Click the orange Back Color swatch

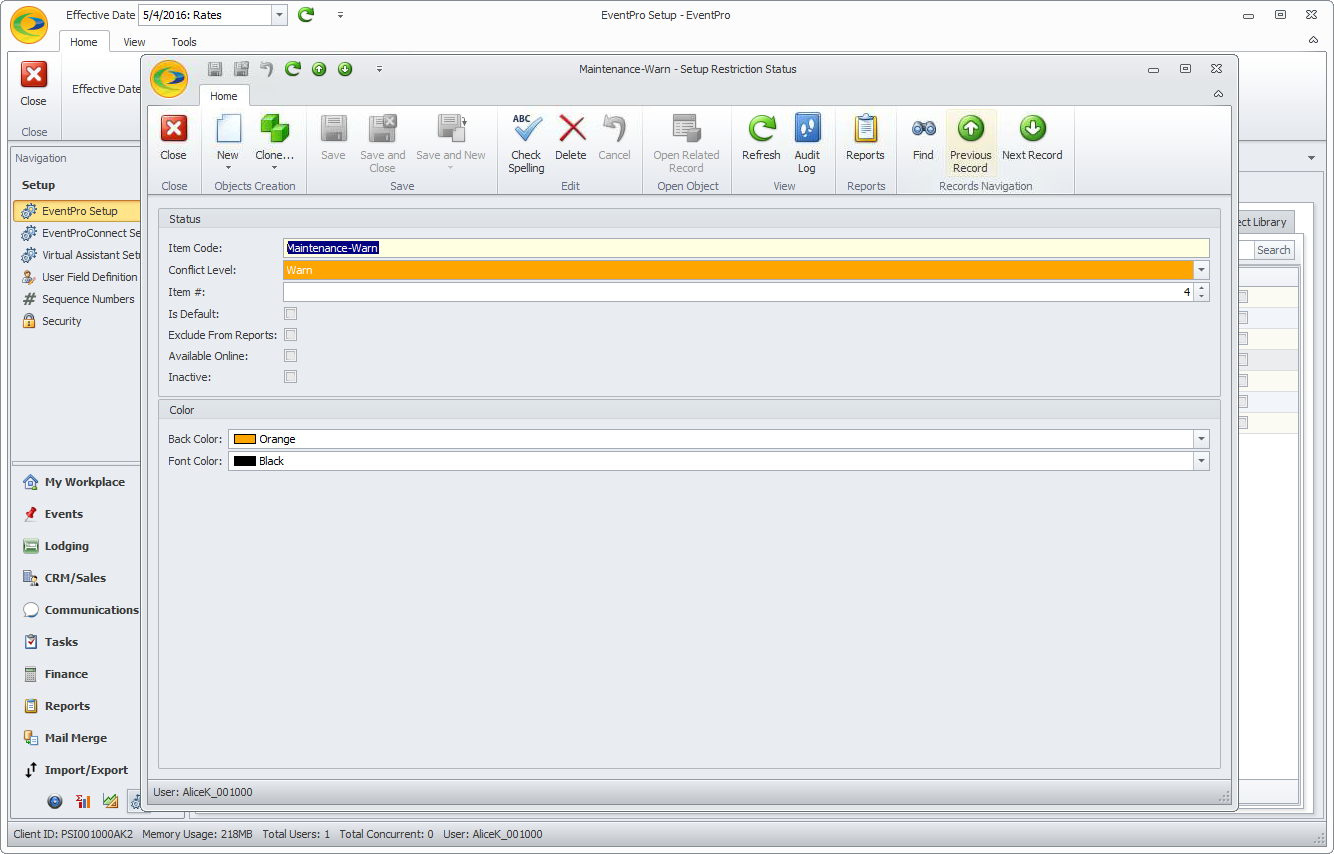(245, 439)
